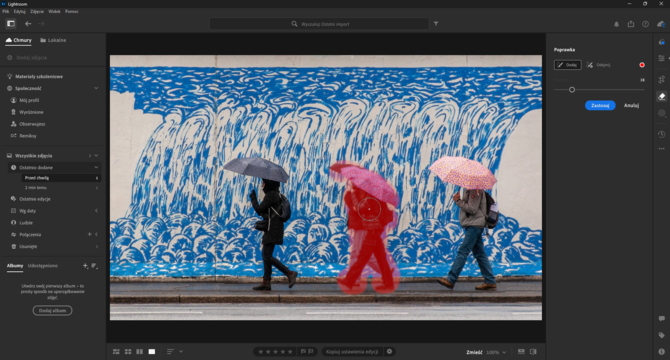
Task: Toggle the left panel visibility icon
Action: tap(11, 24)
